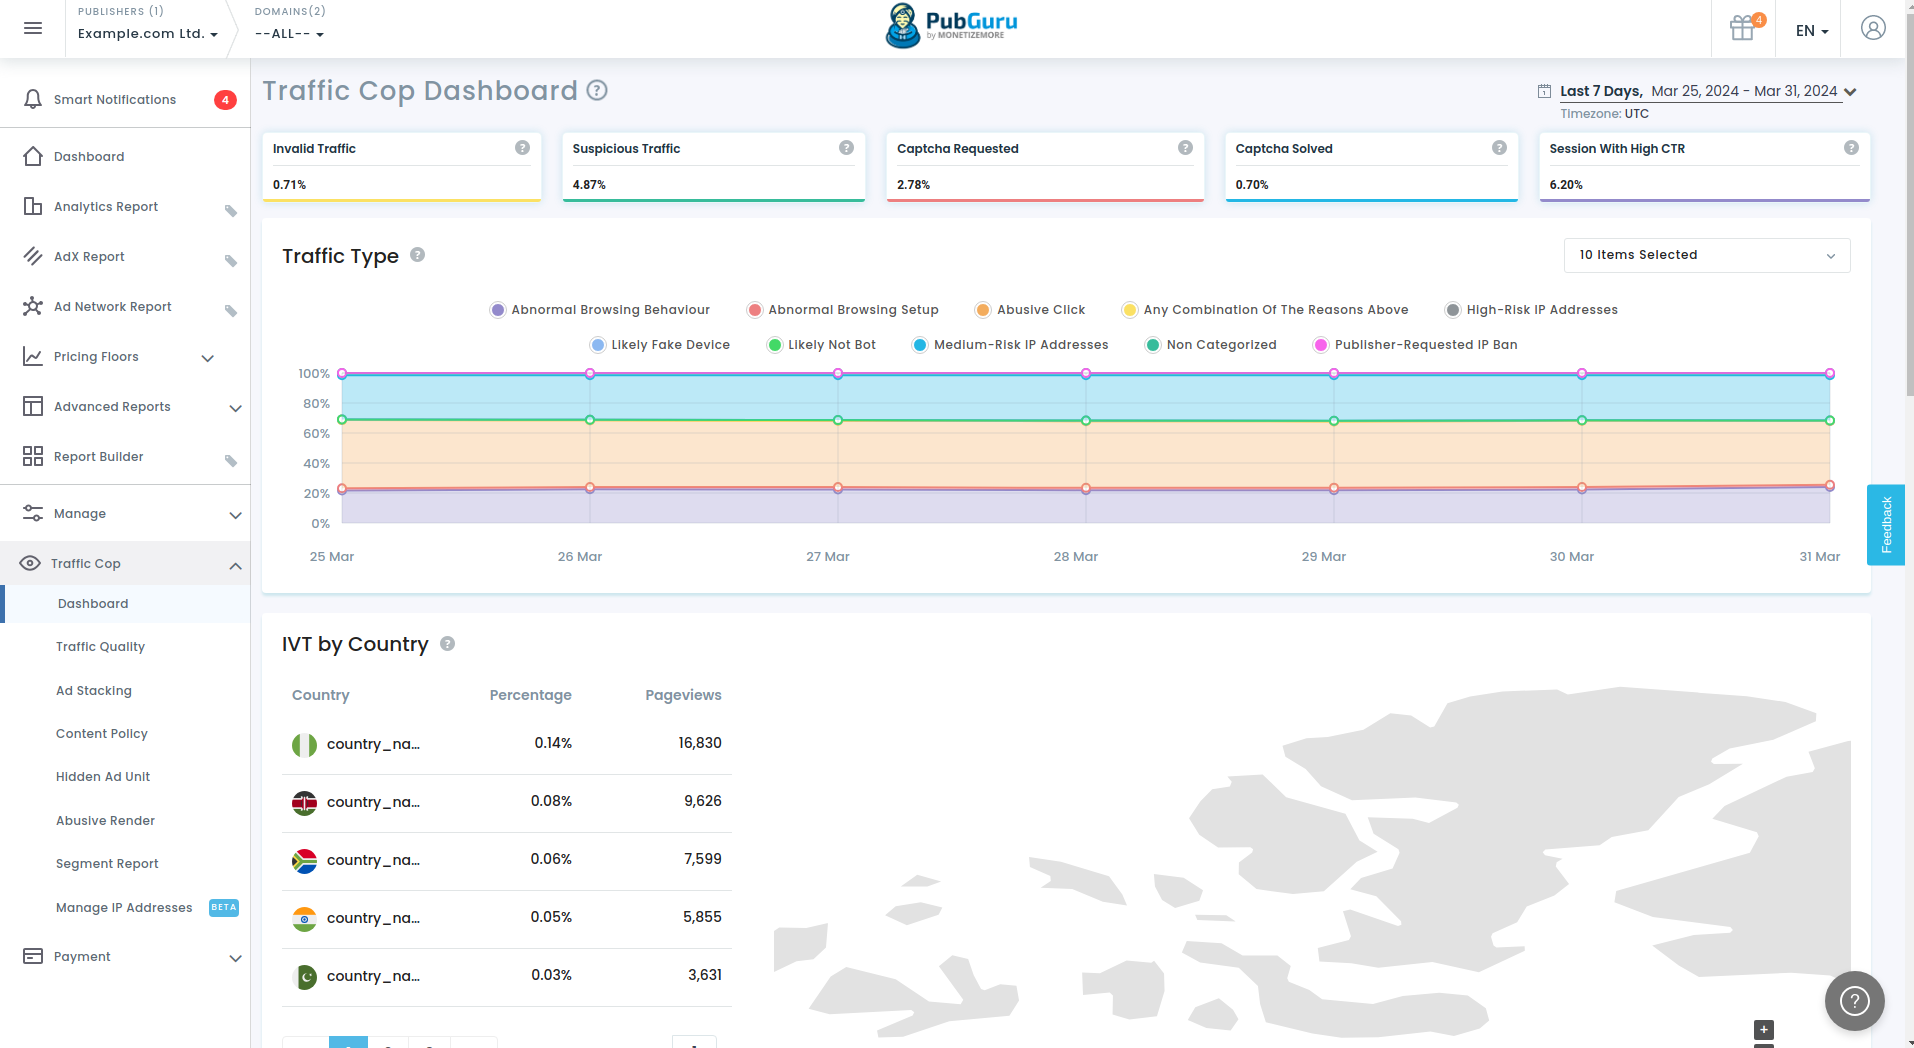Open the Smart Notifications bell icon

[33, 99]
